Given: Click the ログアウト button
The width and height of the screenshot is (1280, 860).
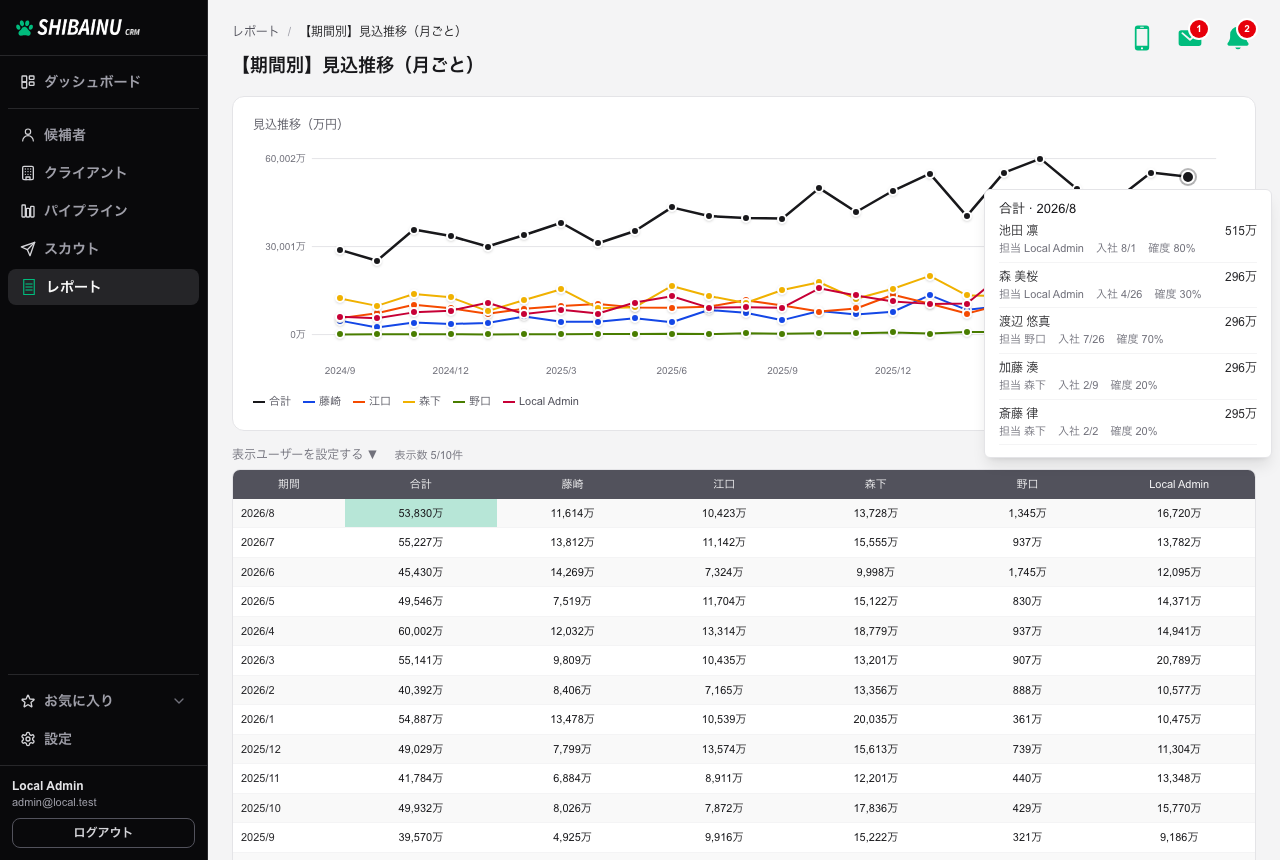Looking at the screenshot, I should (x=103, y=832).
